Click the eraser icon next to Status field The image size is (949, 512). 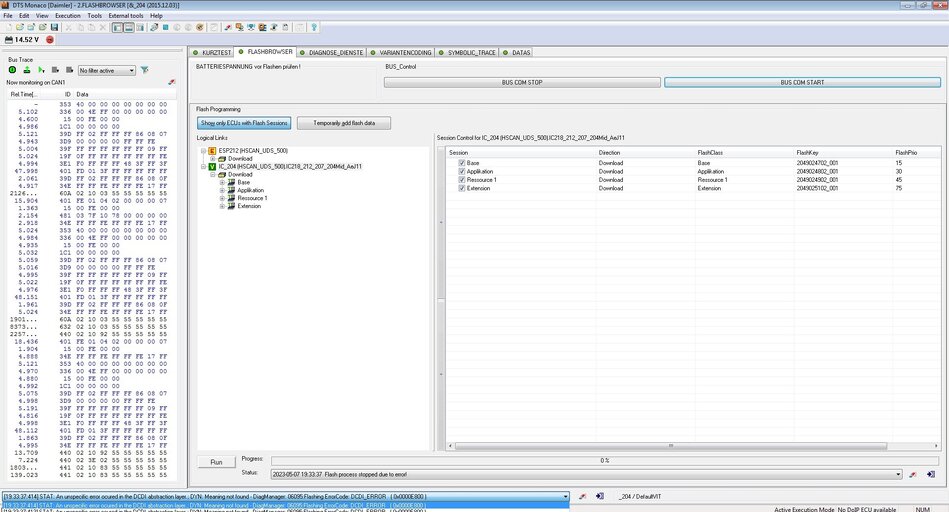tap(914, 474)
